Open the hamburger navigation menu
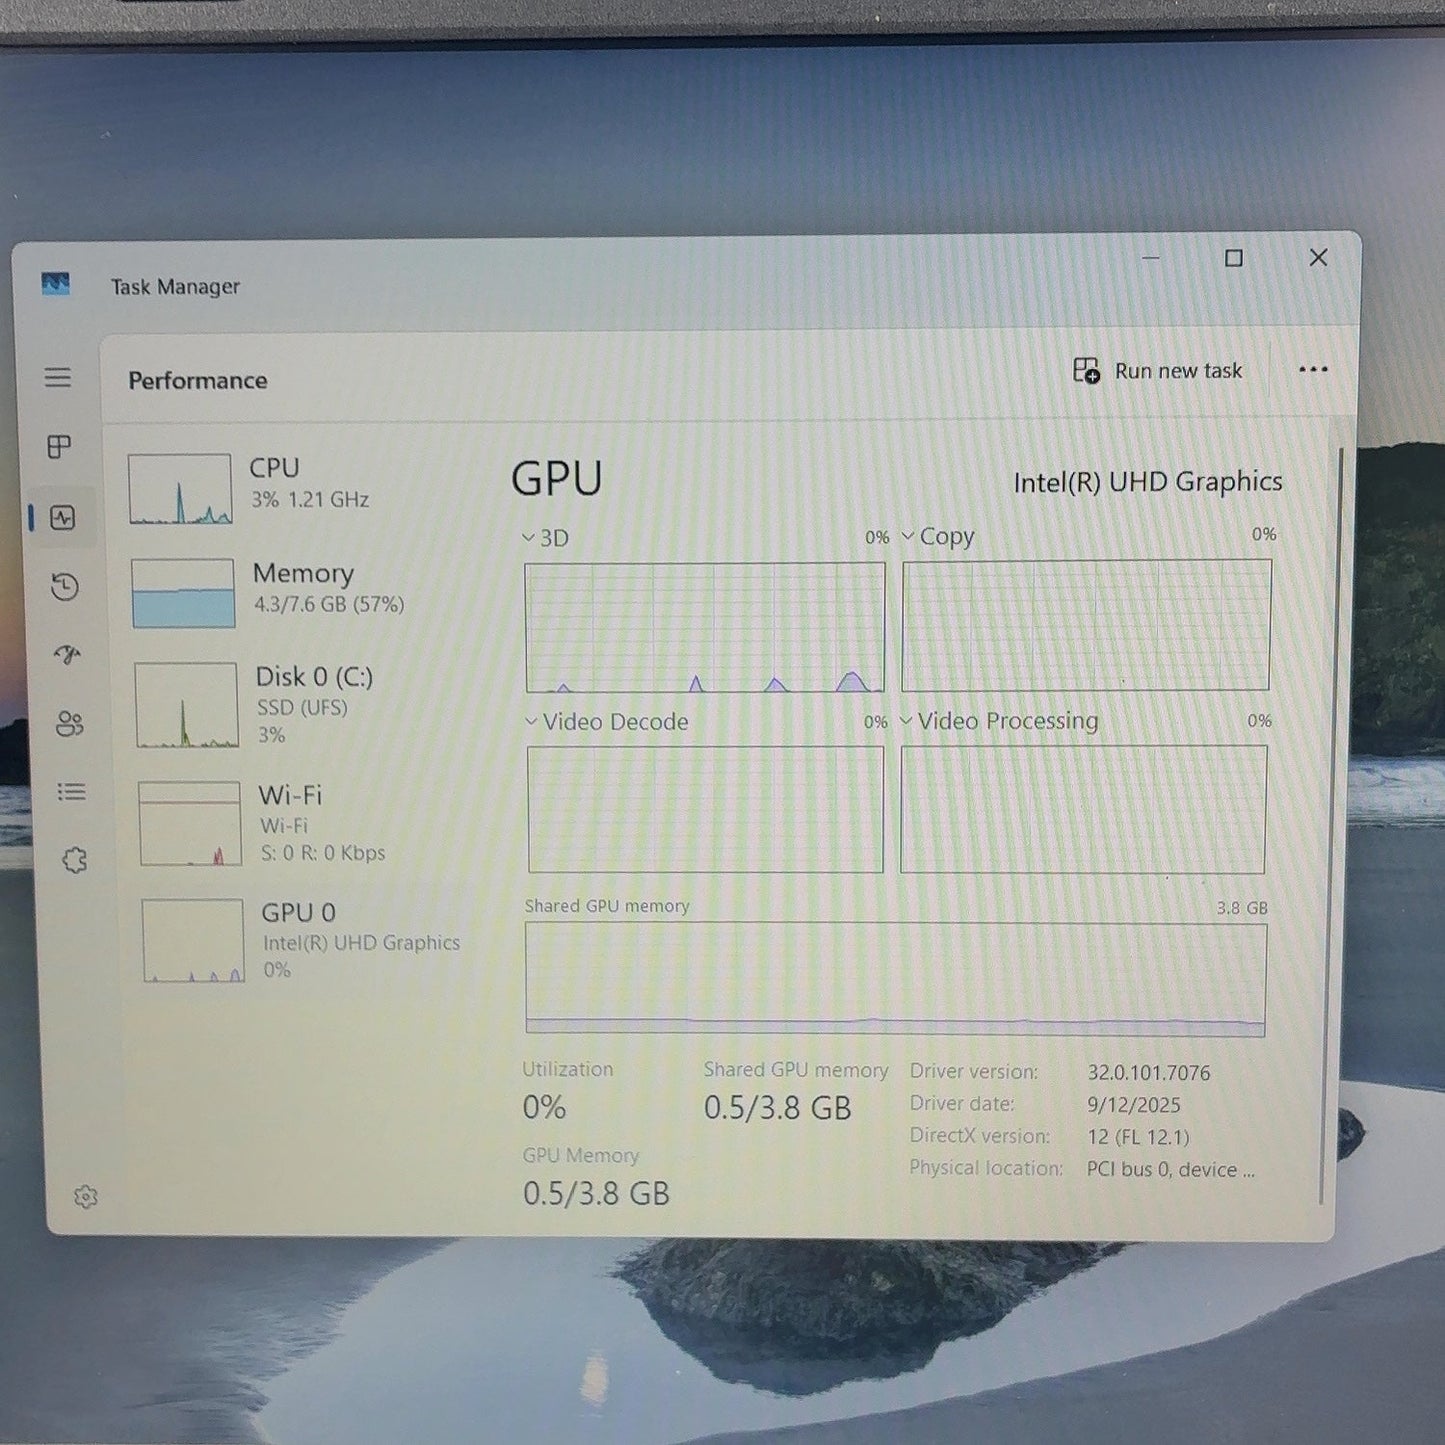1445x1445 pixels. (58, 377)
